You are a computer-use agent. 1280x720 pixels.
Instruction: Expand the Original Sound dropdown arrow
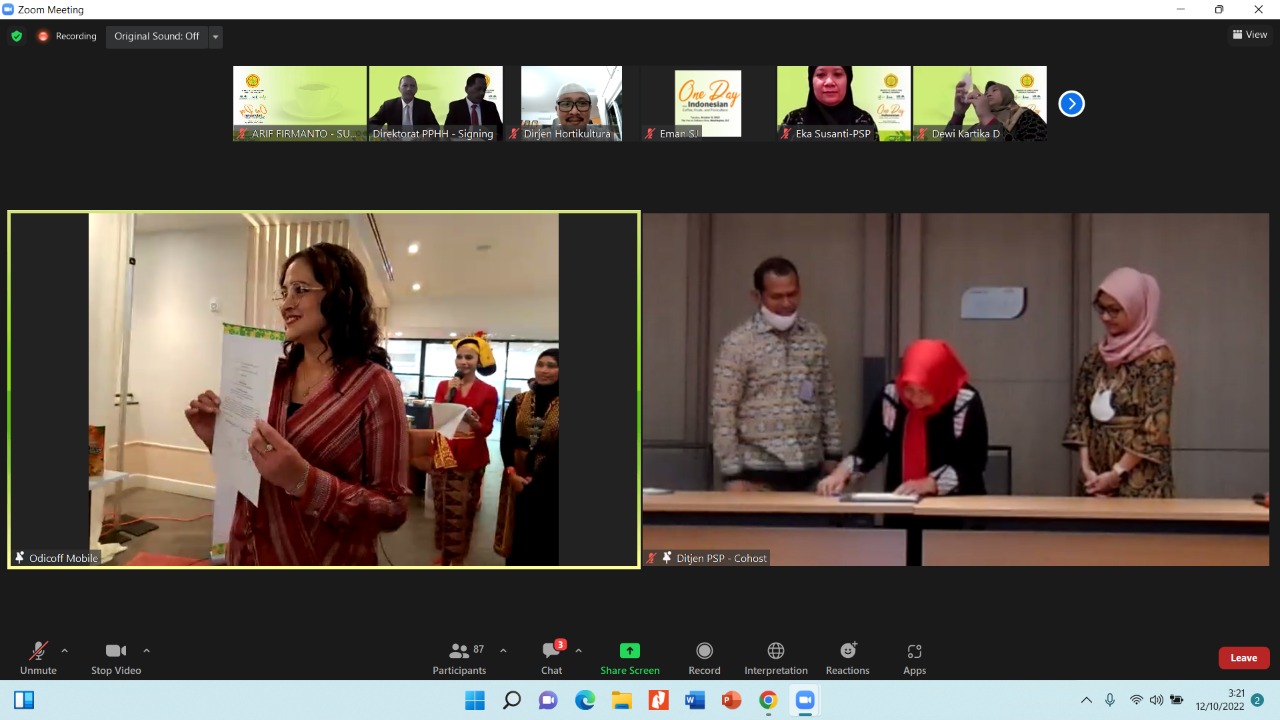215,37
